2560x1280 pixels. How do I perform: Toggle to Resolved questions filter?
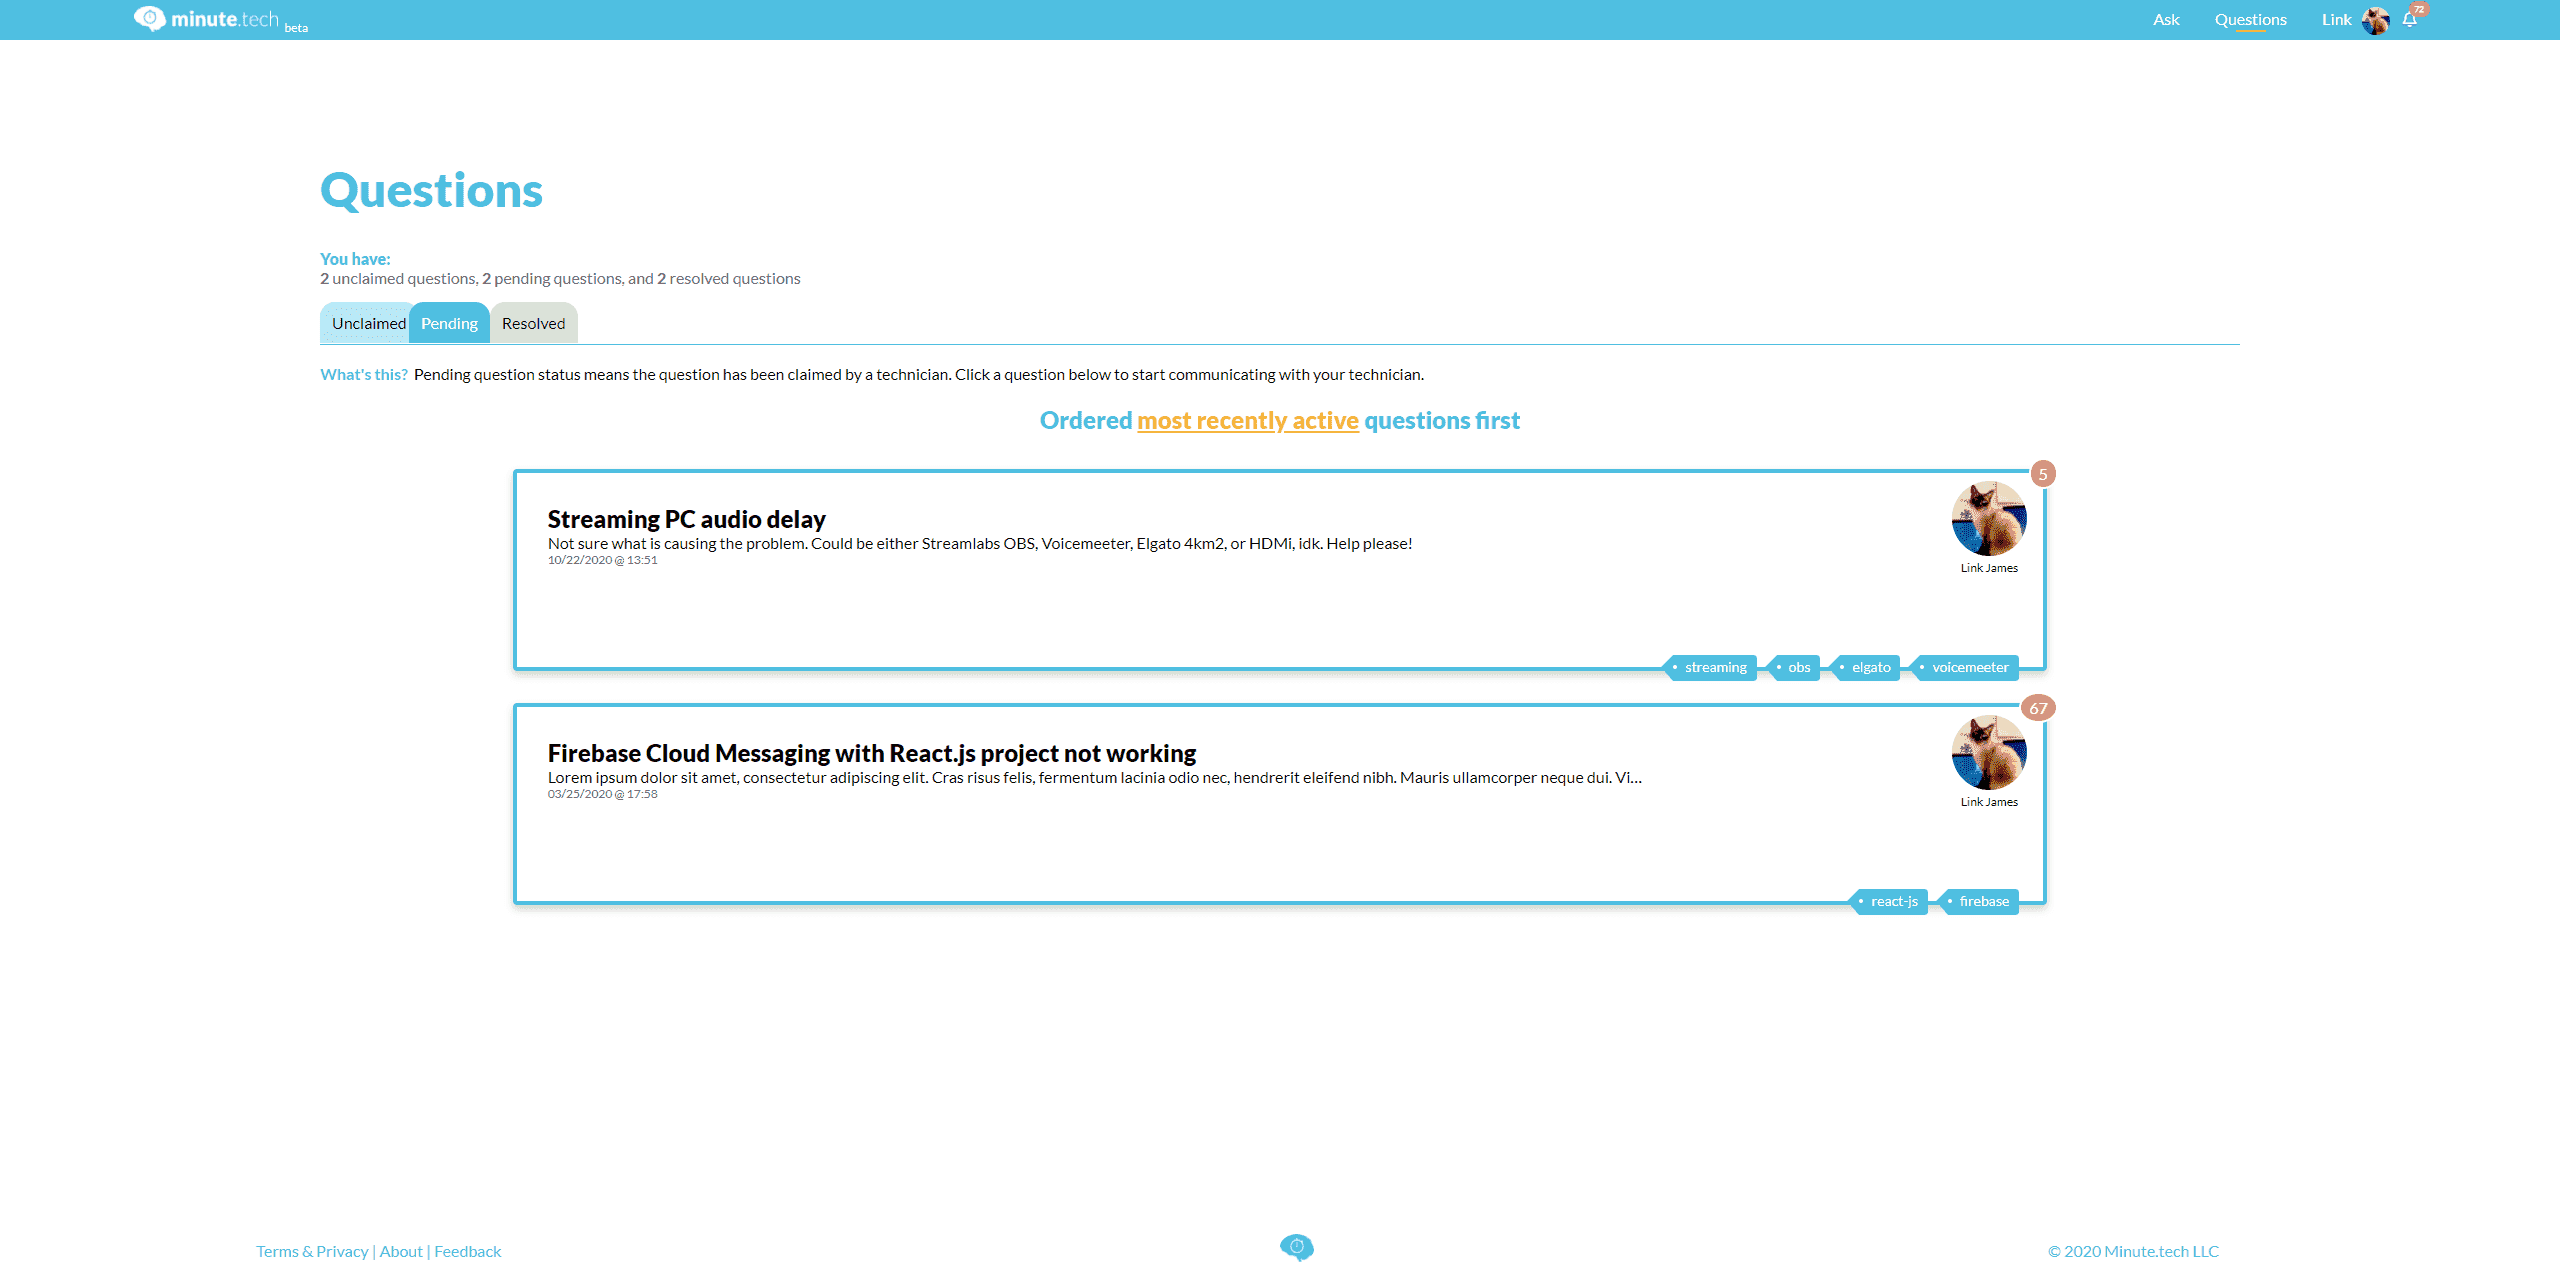pos(532,323)
